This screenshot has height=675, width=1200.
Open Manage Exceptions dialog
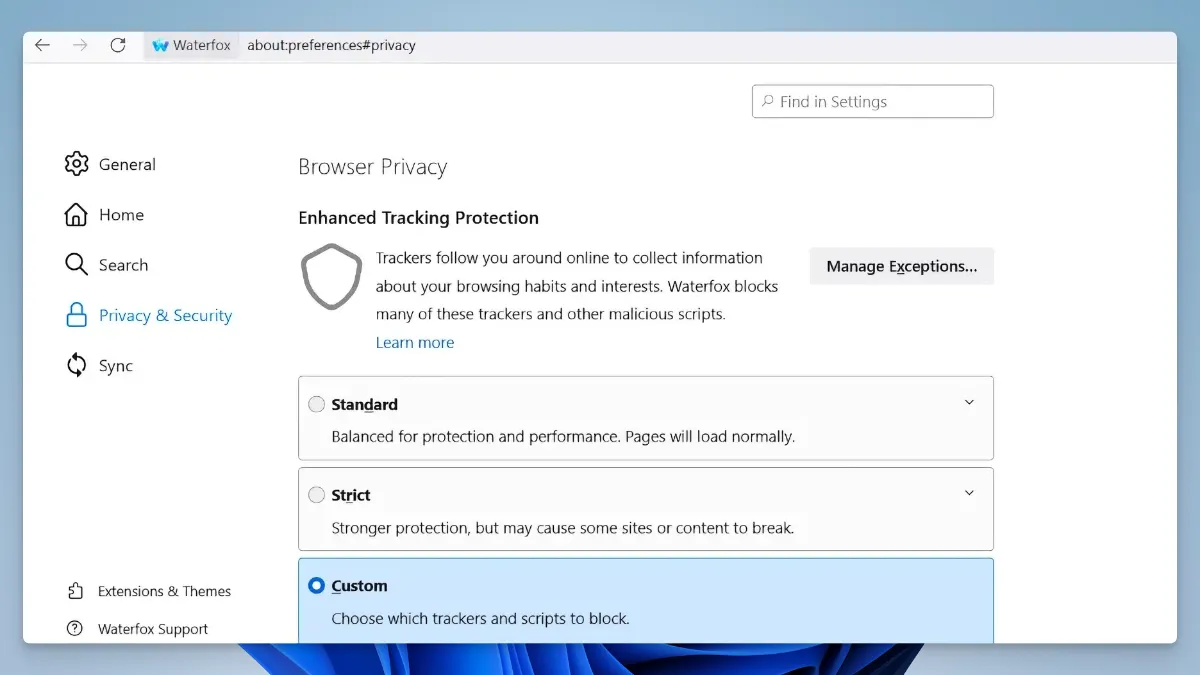click(x=901, y=266)
